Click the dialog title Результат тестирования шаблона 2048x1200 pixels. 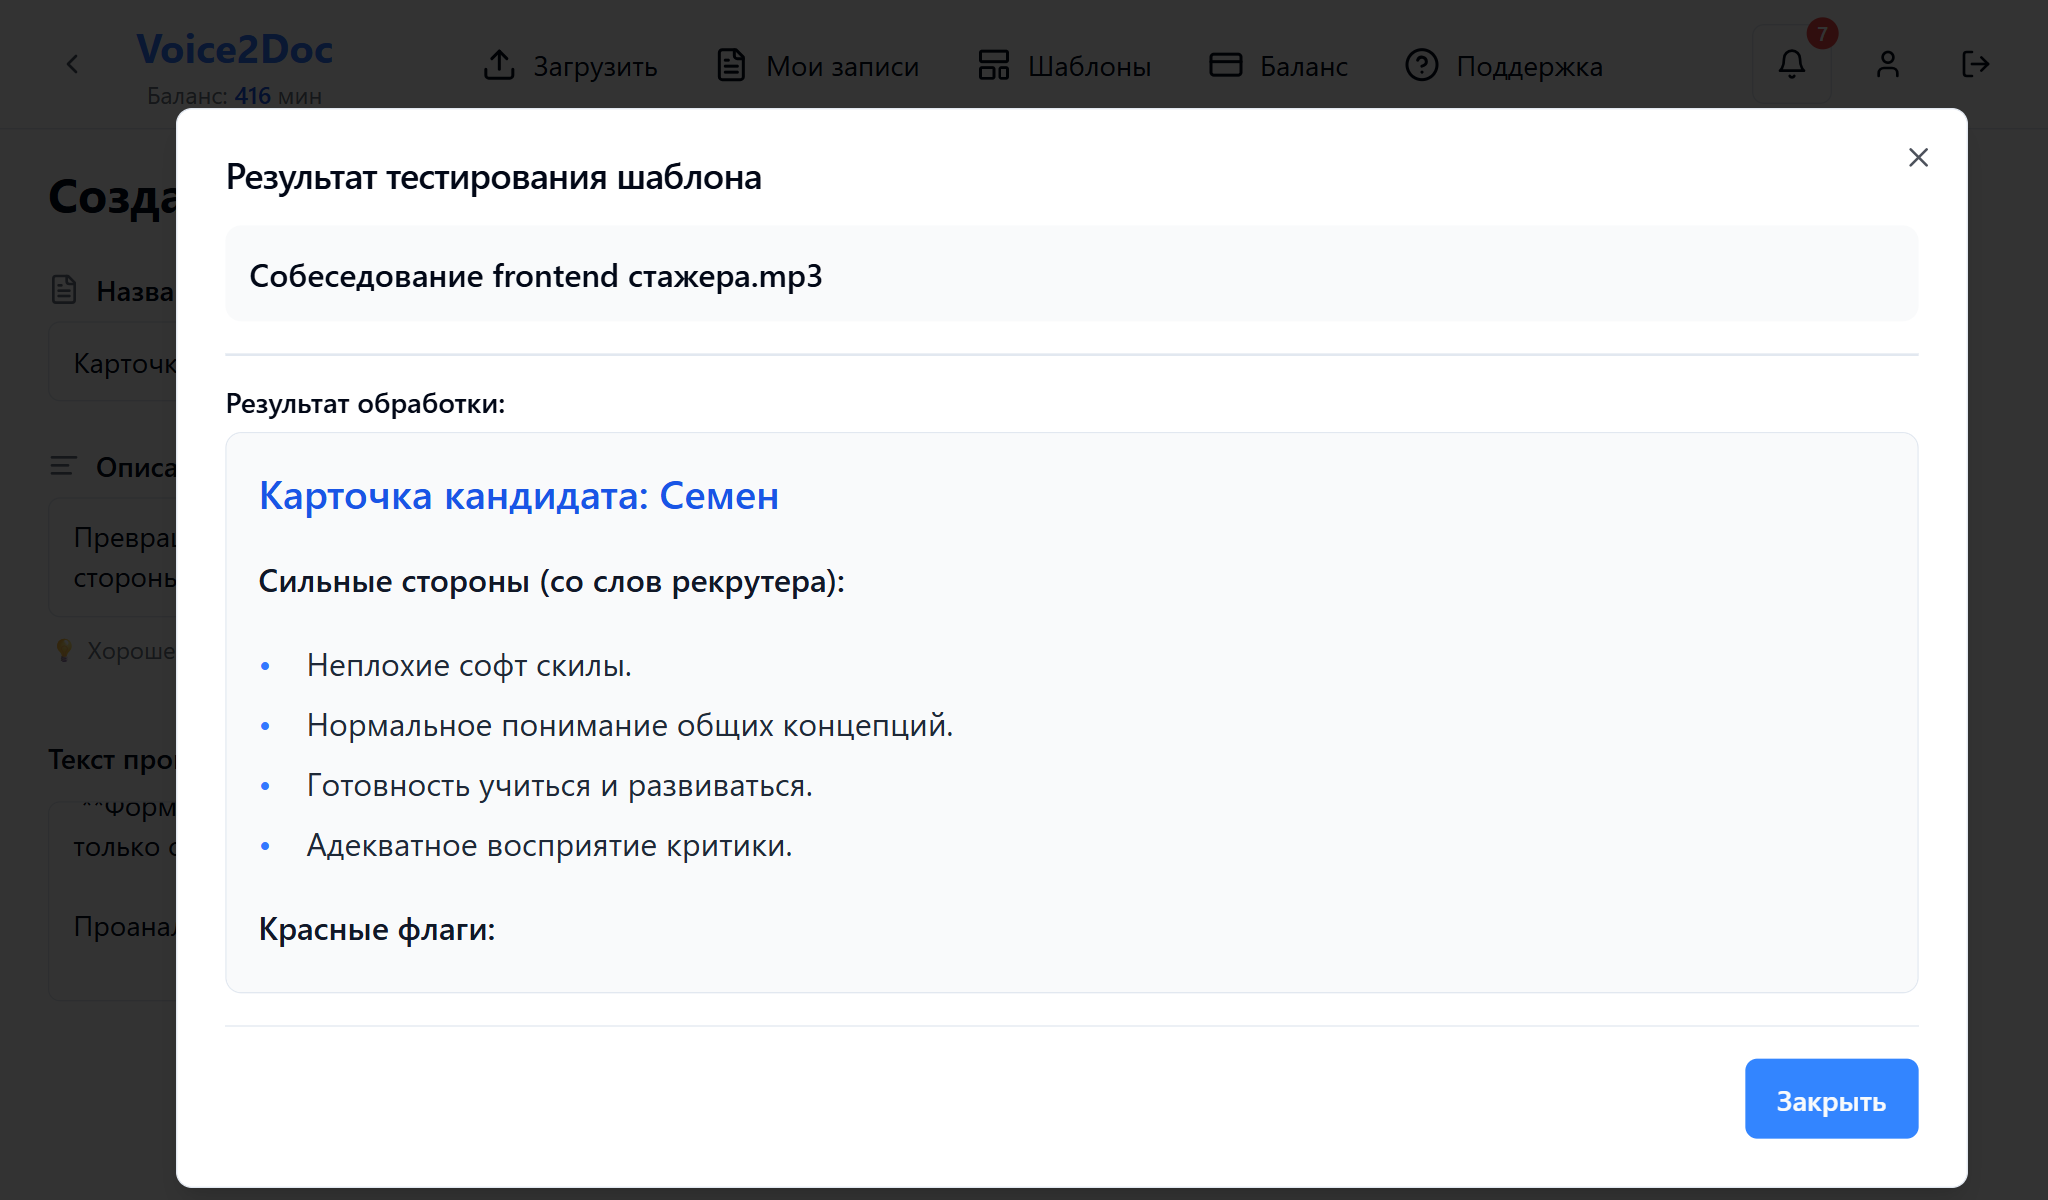[x=494, y=177]
